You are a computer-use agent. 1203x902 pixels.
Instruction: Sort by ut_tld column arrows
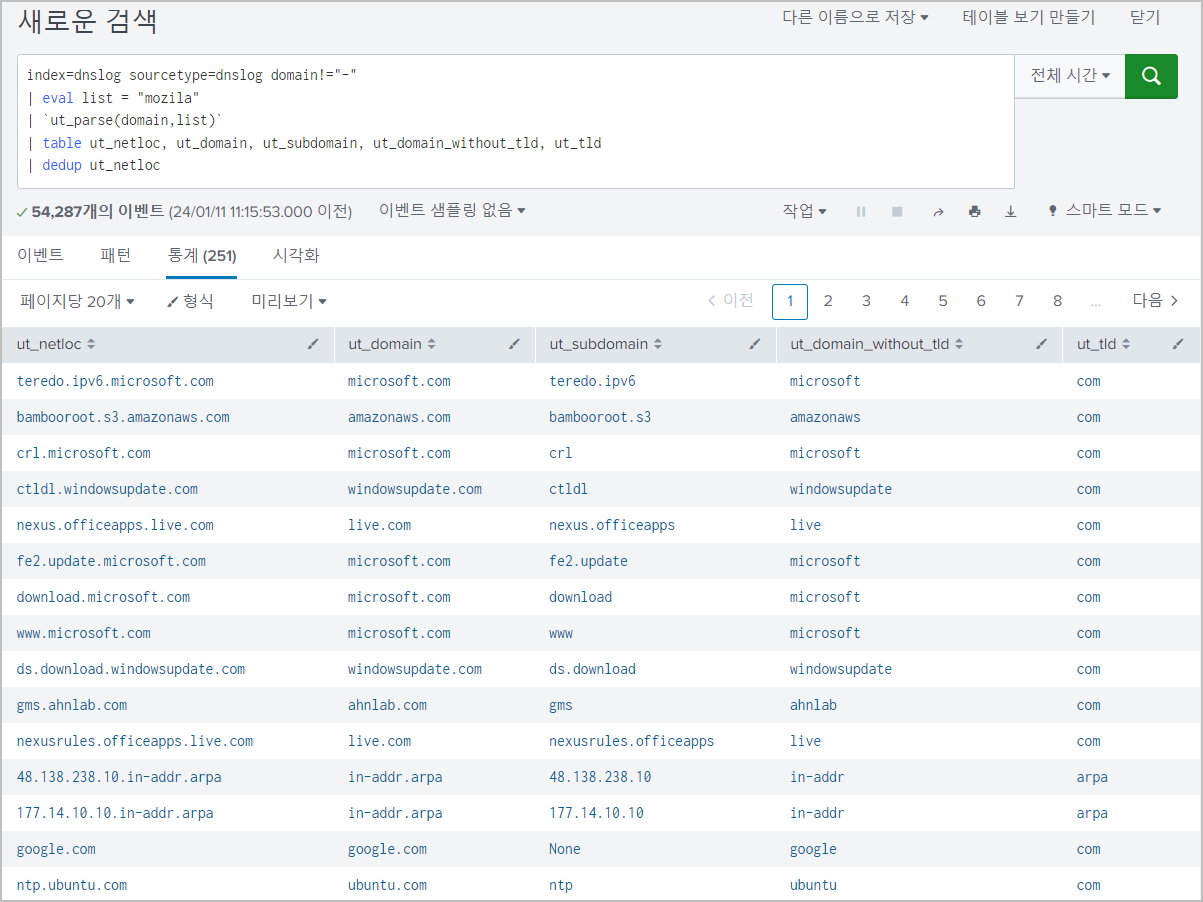pos(1126,344)
